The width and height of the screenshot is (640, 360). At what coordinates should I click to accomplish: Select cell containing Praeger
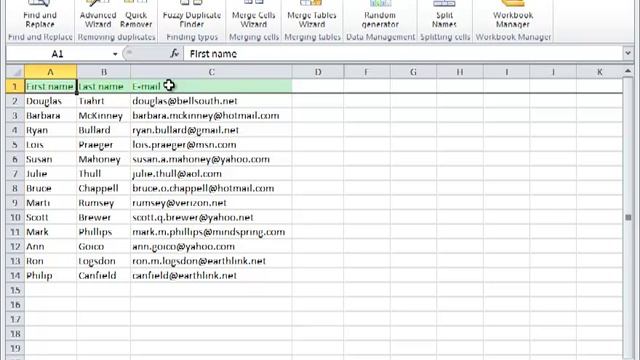[x=104, y=144]
